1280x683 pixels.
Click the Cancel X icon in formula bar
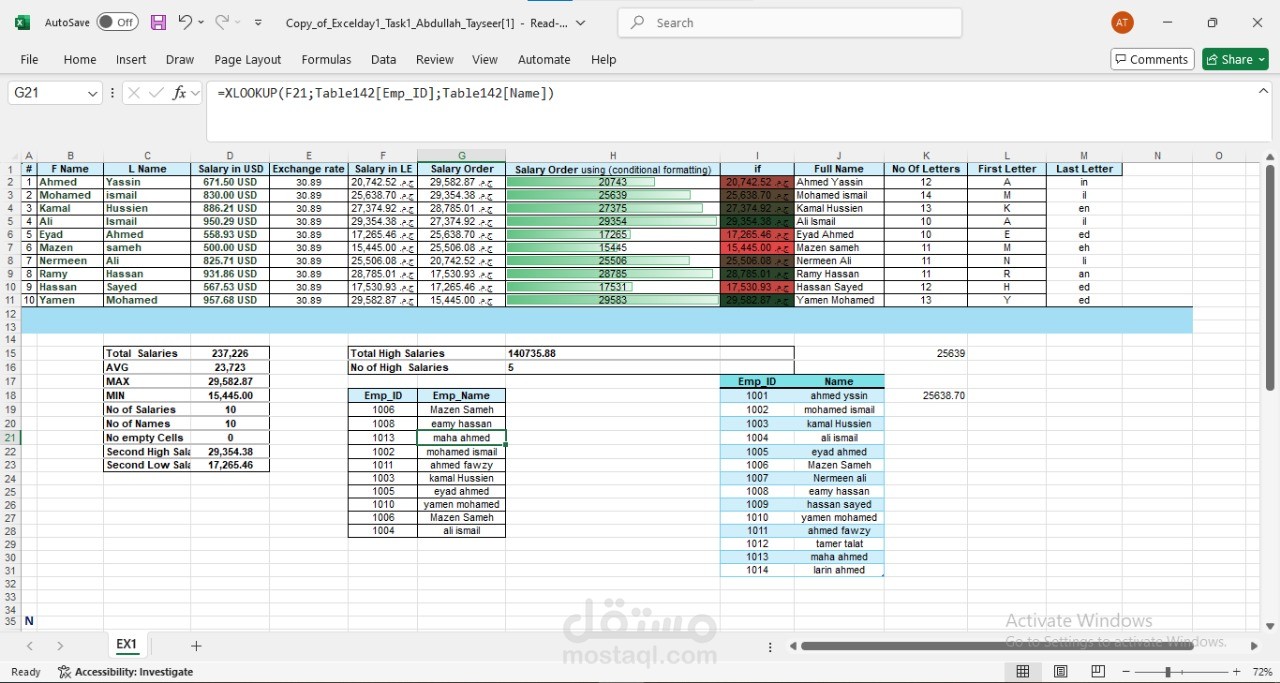point(133,93)
